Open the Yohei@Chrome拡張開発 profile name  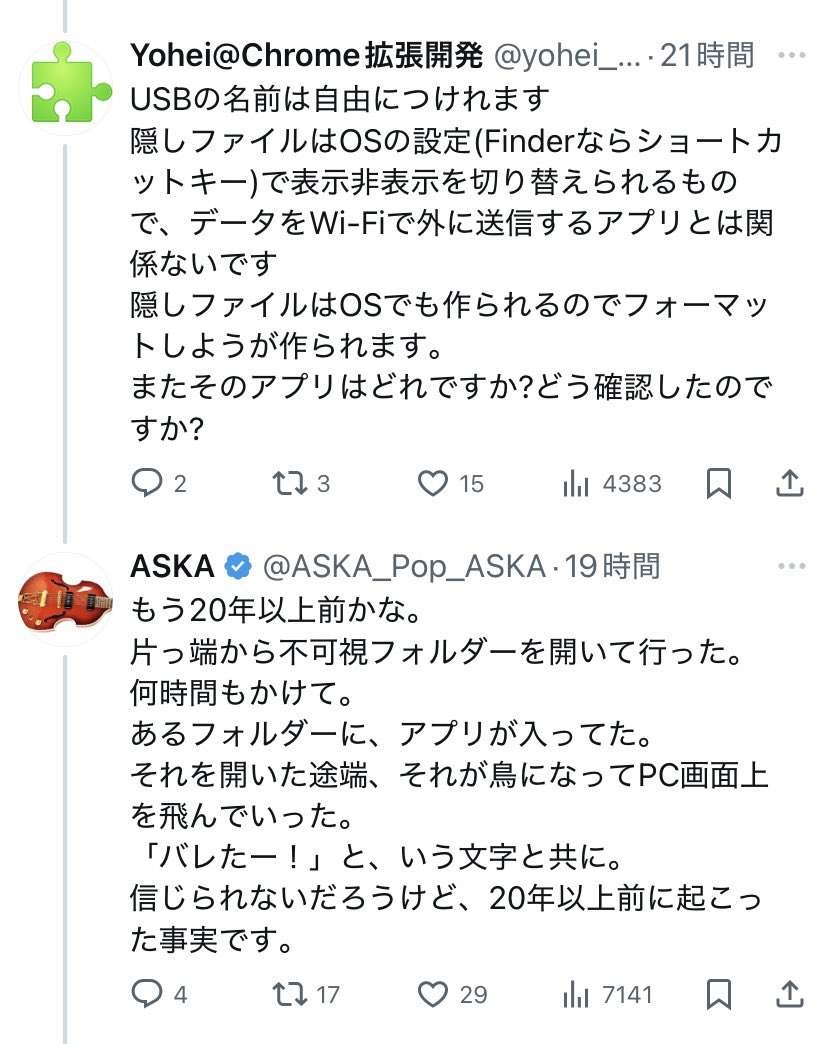click(x=307, y=55)
